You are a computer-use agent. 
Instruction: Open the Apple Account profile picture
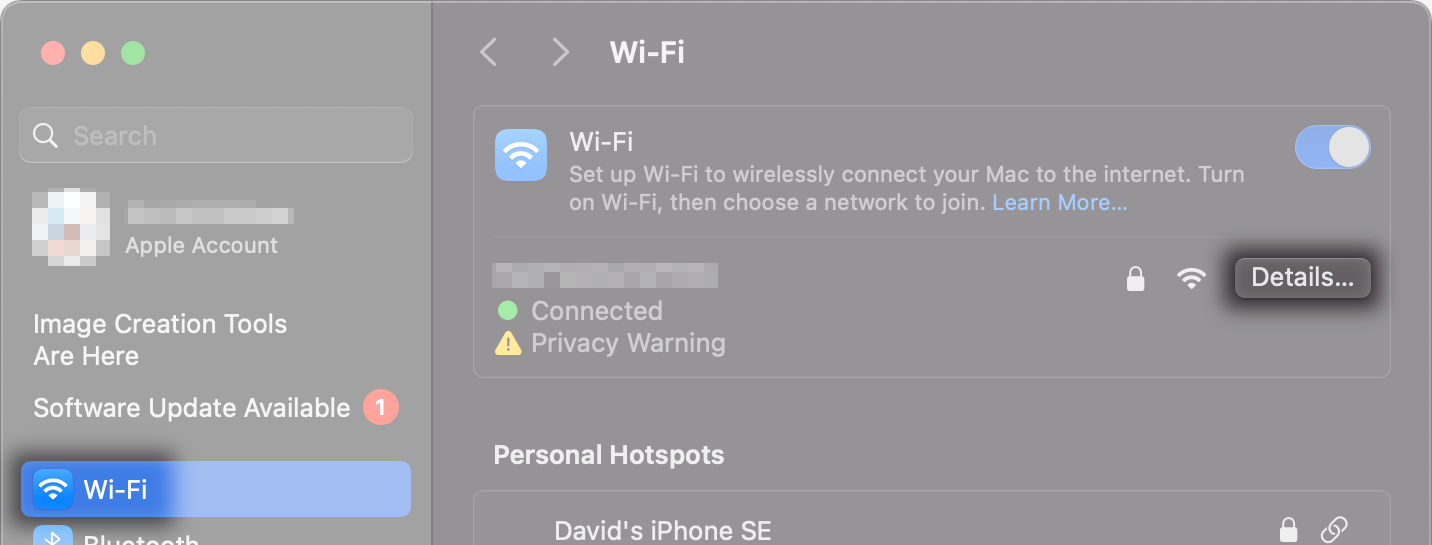pos(70,226)
